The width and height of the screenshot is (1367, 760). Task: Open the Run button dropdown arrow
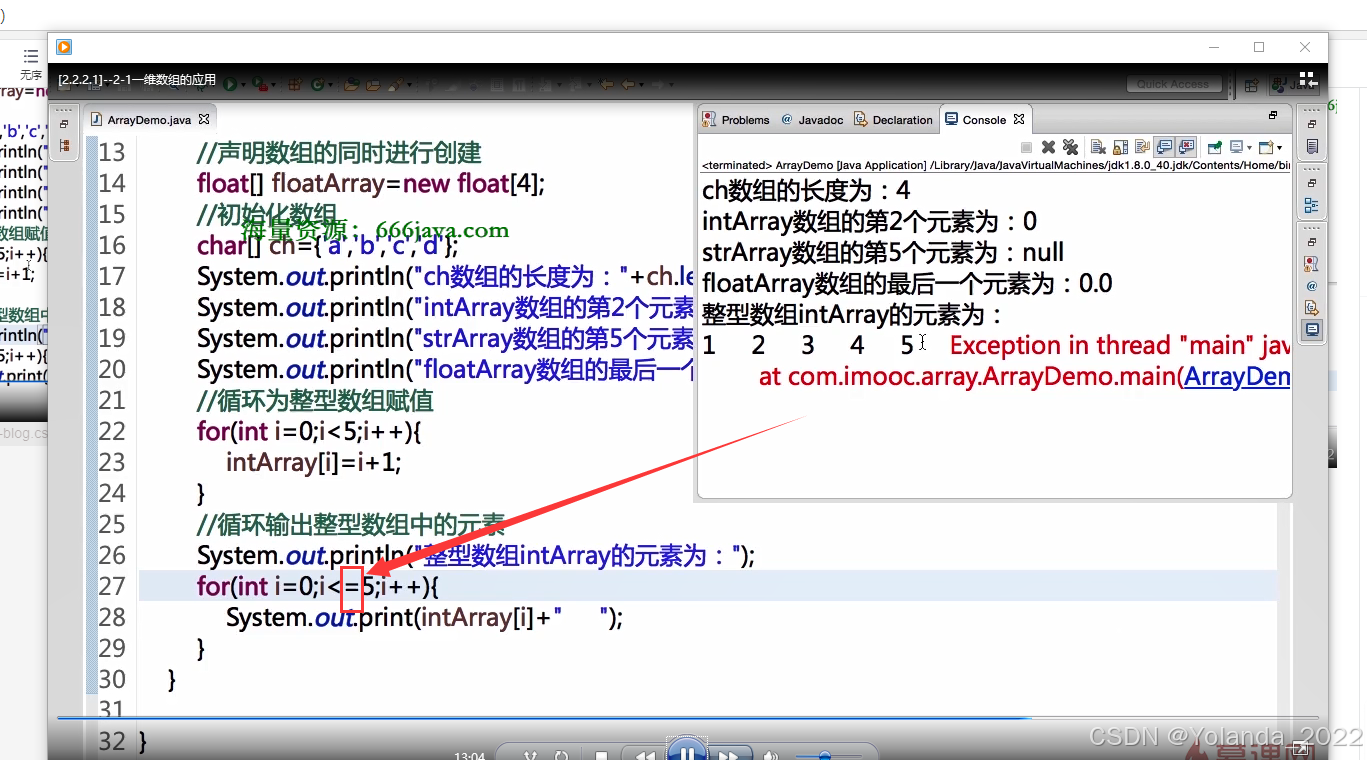(x=243, y=85)
